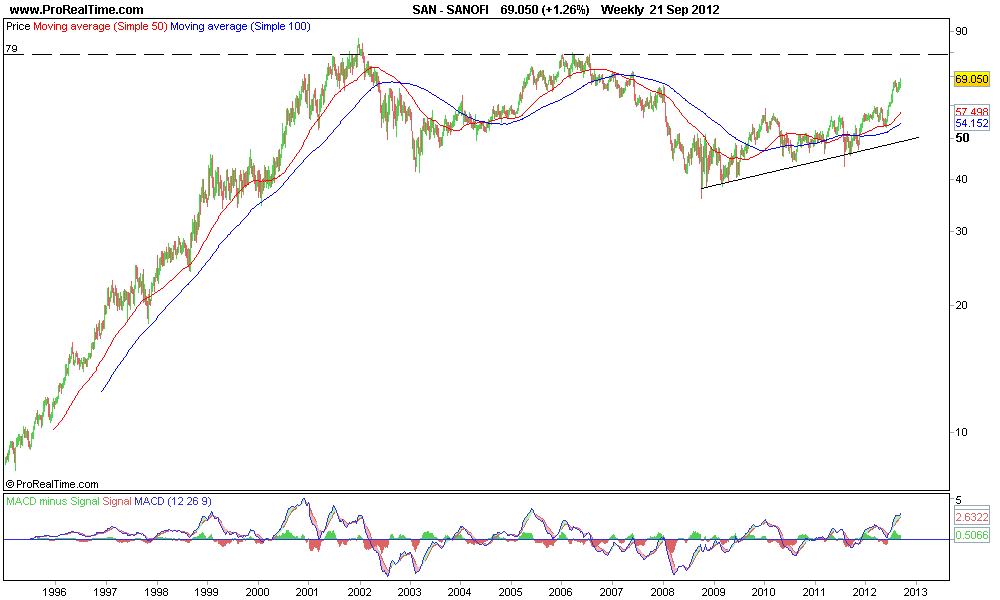Screen dimensions: 1000x600
Task: Select the Price legend label
Action: pos(18,27)
